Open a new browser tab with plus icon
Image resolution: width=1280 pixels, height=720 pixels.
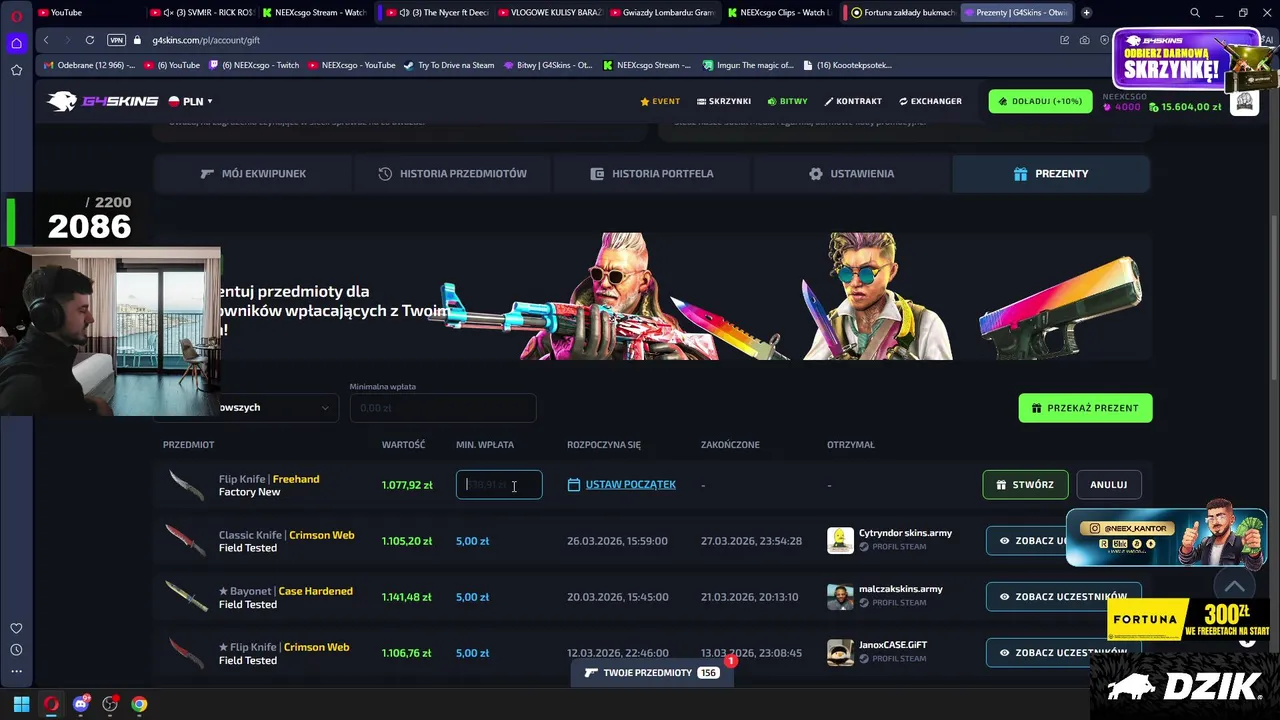[1086, 13]
